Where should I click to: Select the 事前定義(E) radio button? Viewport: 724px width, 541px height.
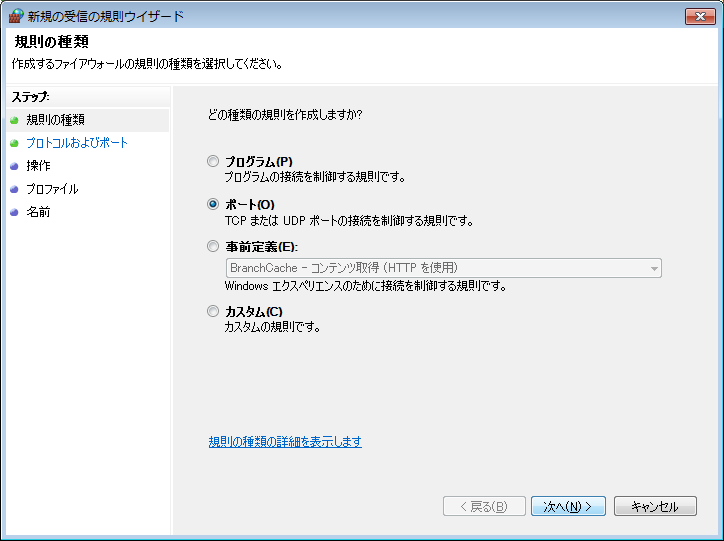(213, 246)
